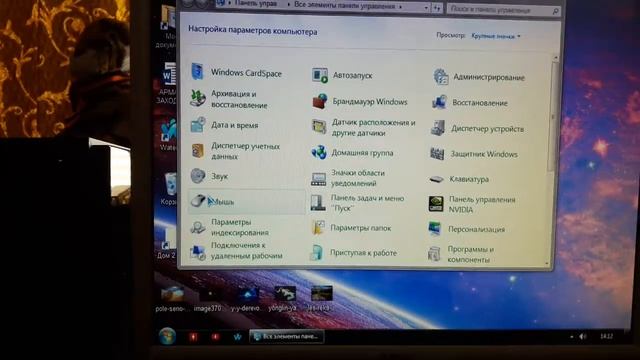640x360 pixels.
Task: Open the Автозапуск icon
Action: (320, 75)
